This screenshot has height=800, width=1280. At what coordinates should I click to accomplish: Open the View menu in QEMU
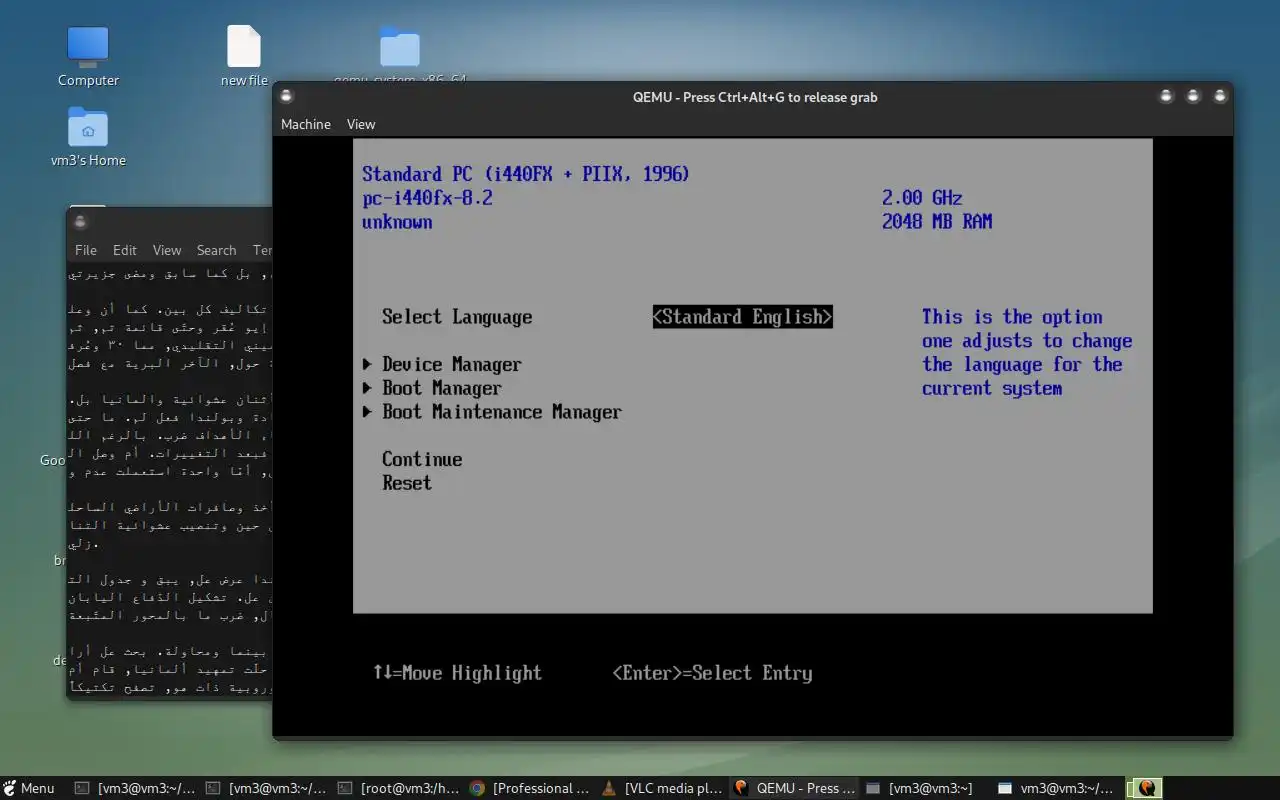coord(361,124)
